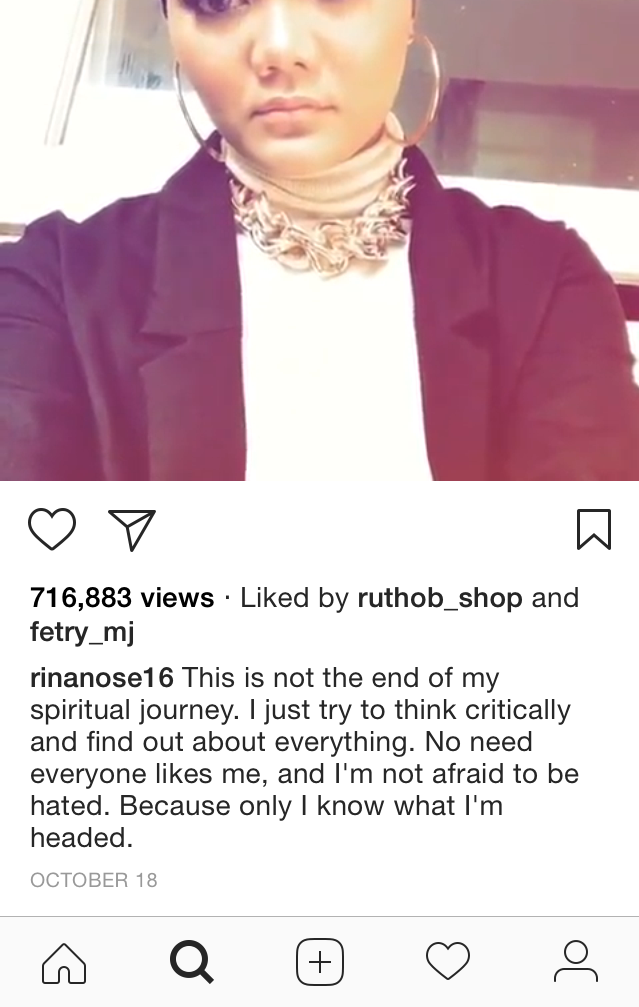The width and height of the screenshot is (639, 1007).
Task: Like the post with the heart icon
Action: 52,529
